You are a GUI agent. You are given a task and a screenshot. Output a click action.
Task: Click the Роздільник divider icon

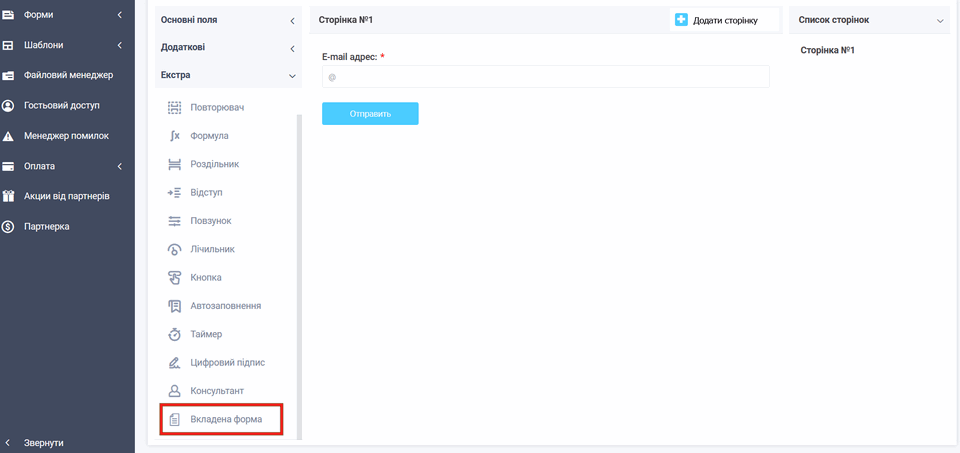click(x=174, y=164)
